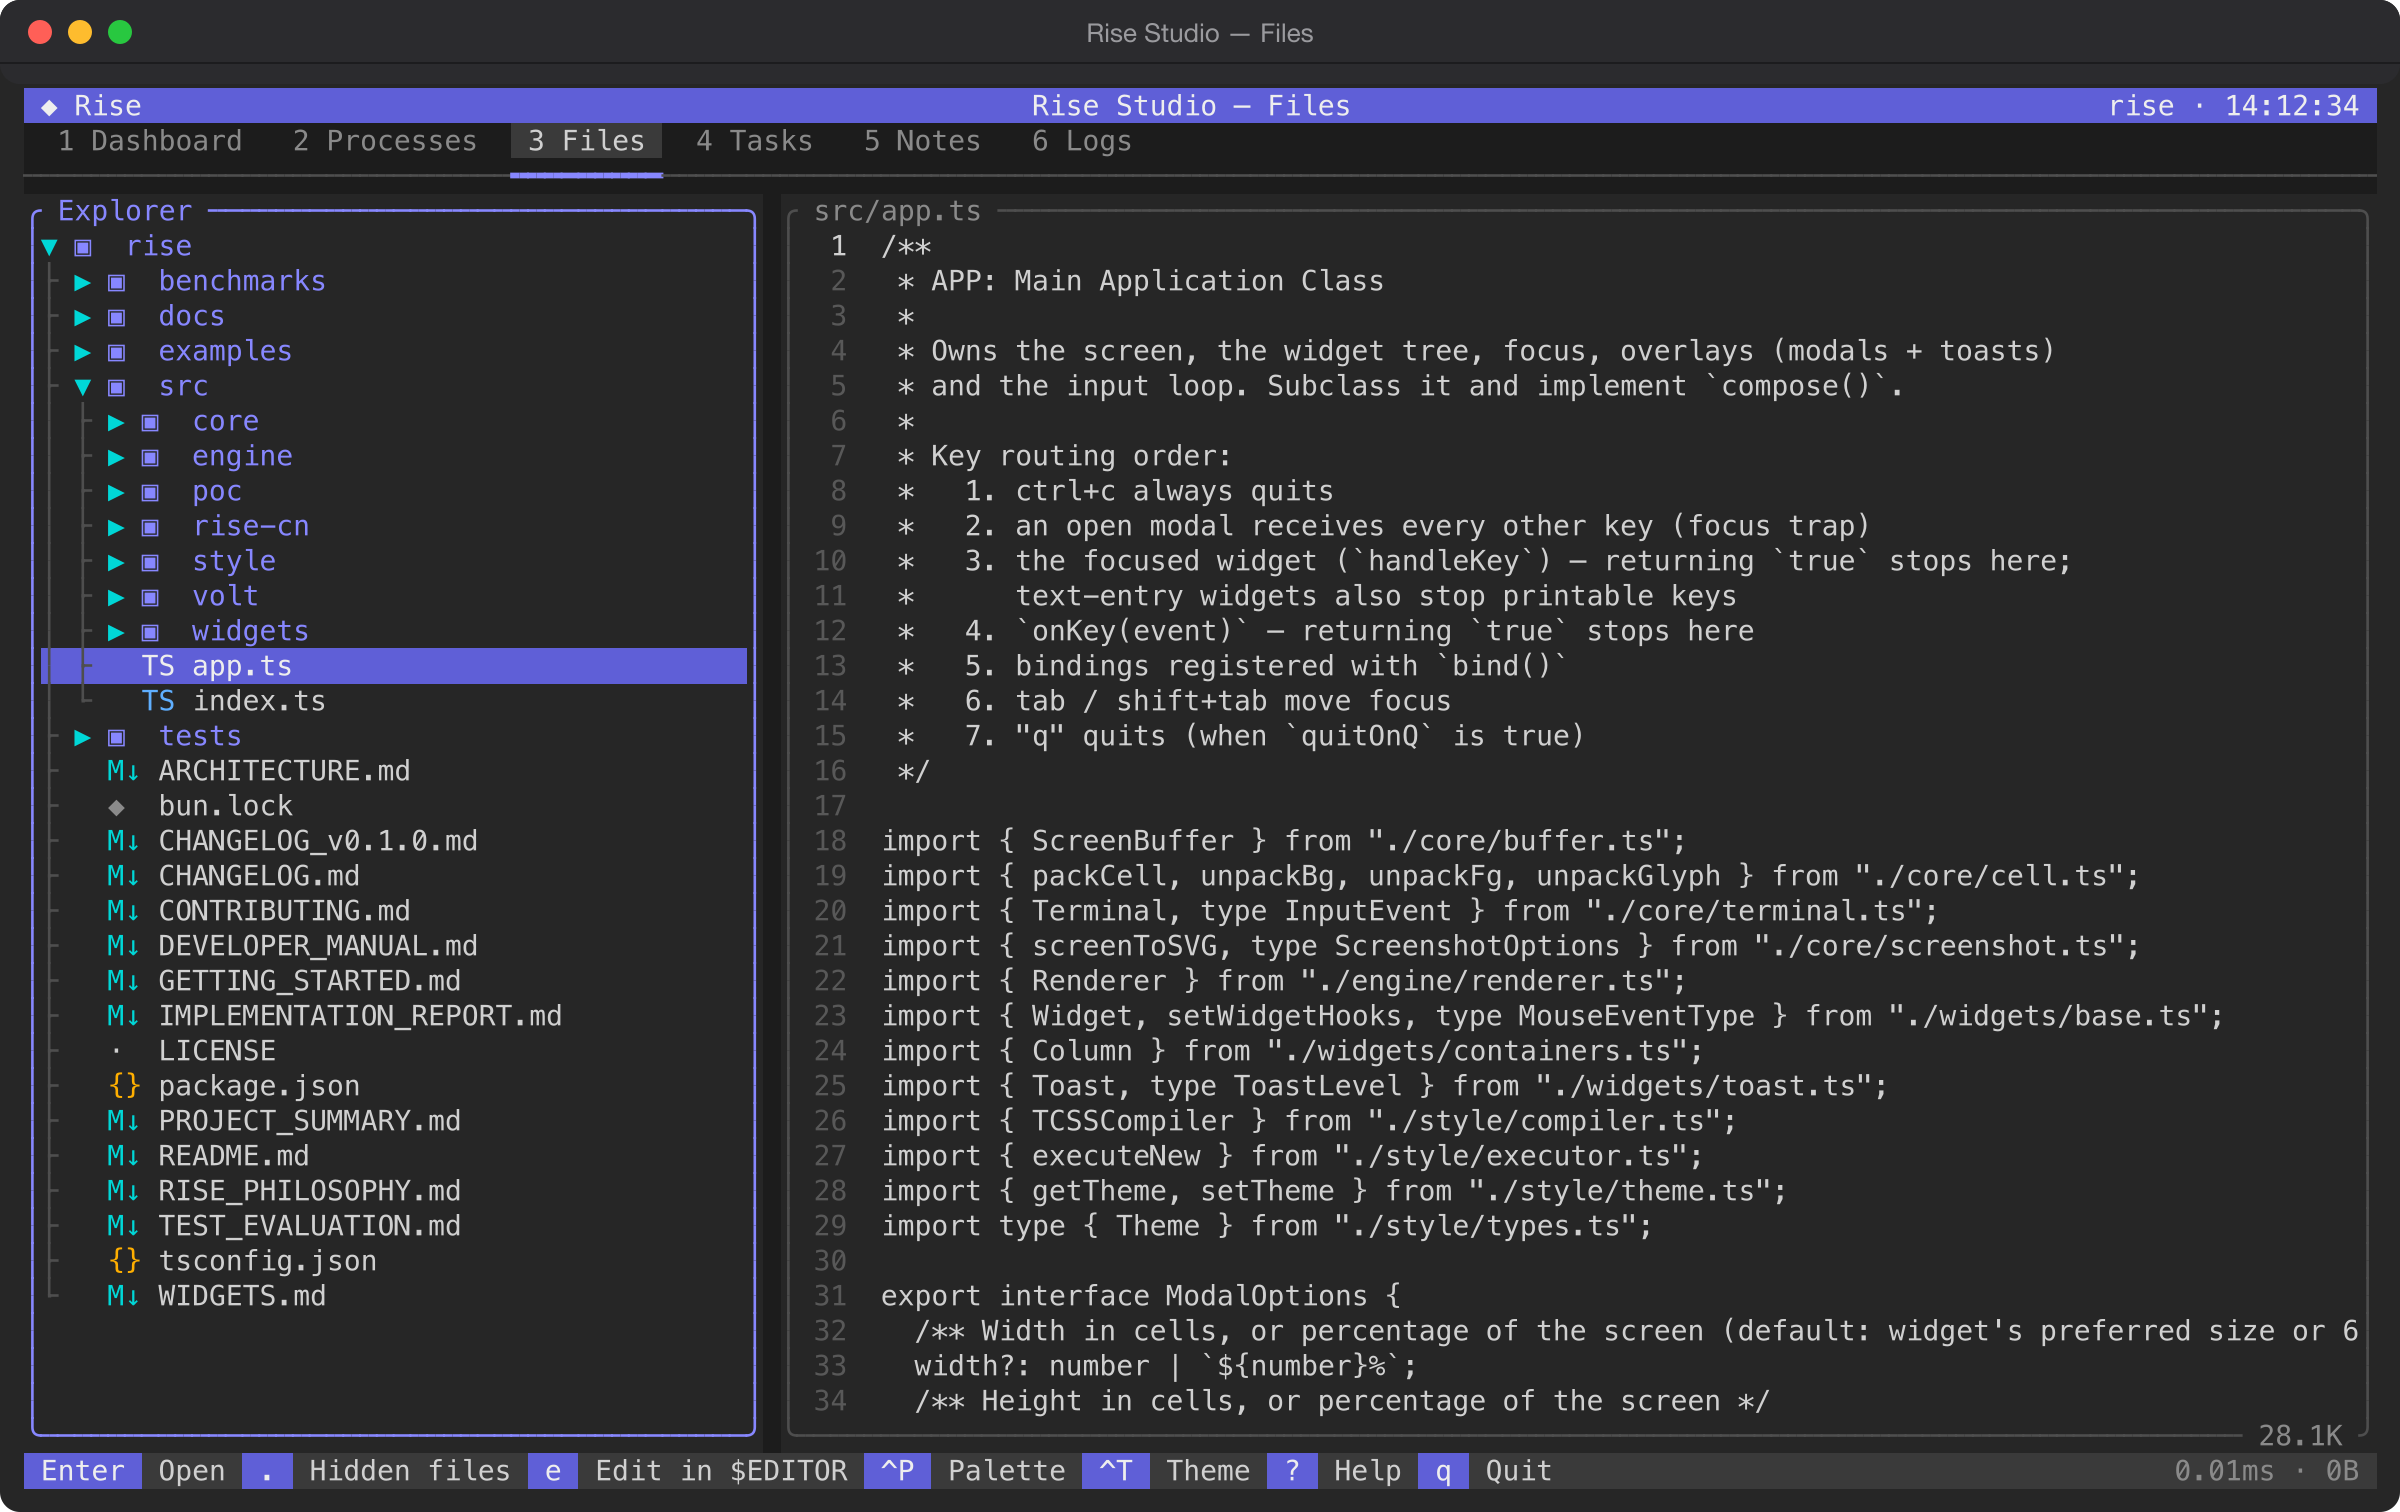Switch to the 5 Notes tab
The width and height of the screenshot is (2400, 1512).
coord(923,141)
